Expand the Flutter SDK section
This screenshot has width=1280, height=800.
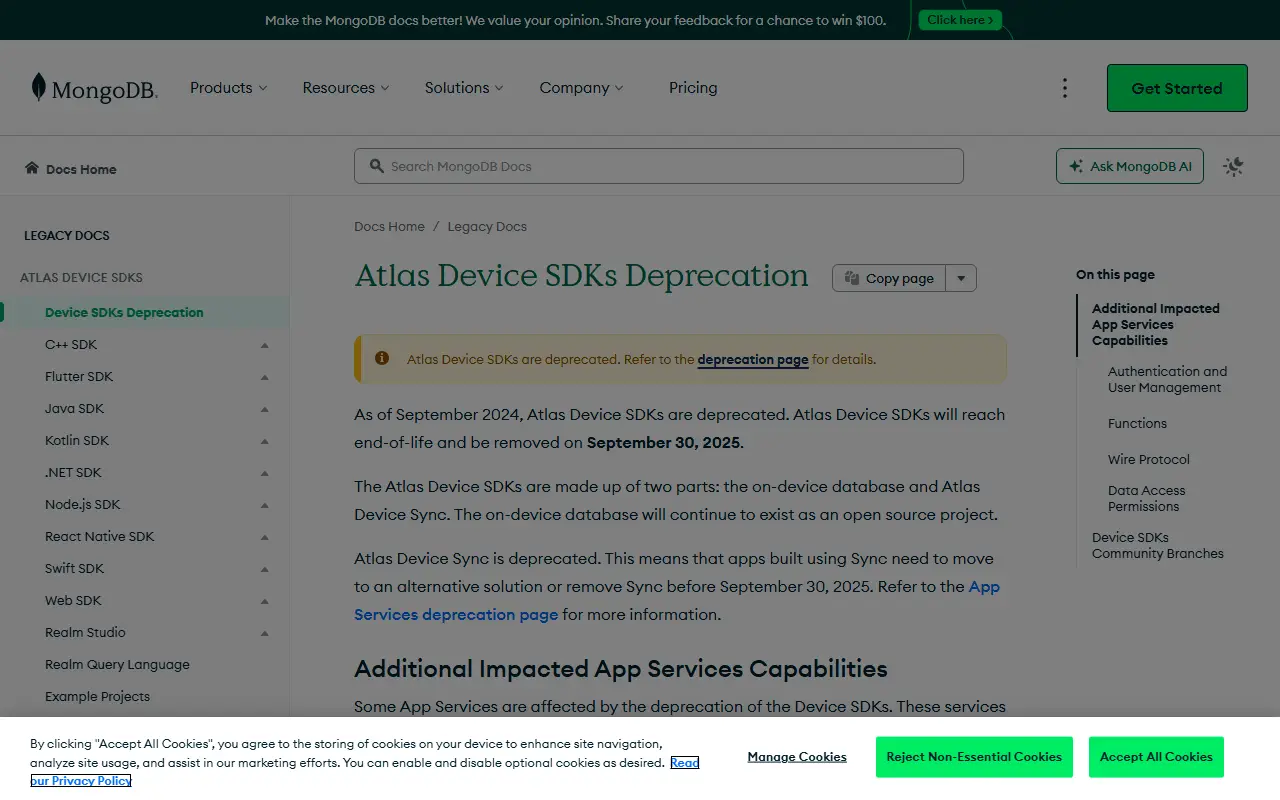point(265,377)
